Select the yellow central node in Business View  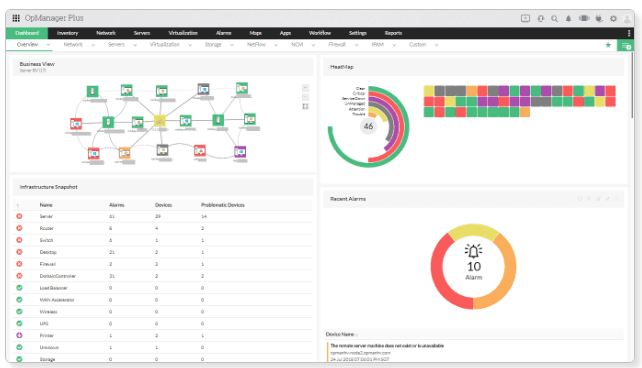tap(160, 121)
